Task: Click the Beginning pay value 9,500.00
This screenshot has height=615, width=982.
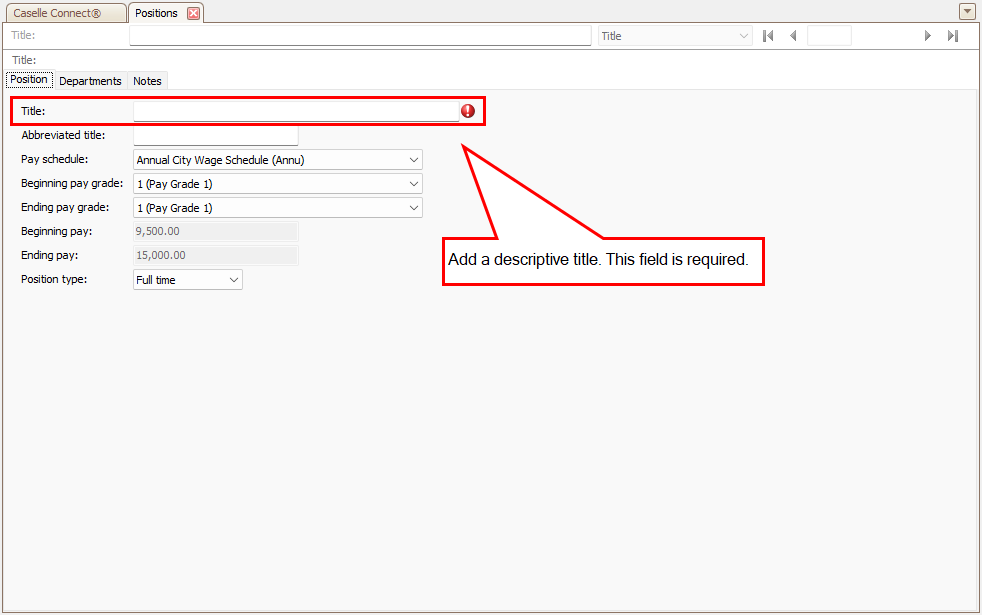Action: (x=215, y=231)
